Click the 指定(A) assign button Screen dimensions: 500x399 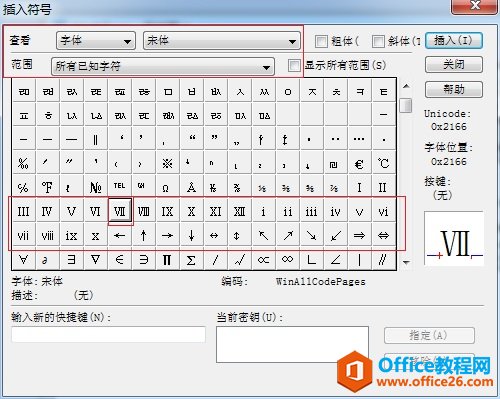429,335
